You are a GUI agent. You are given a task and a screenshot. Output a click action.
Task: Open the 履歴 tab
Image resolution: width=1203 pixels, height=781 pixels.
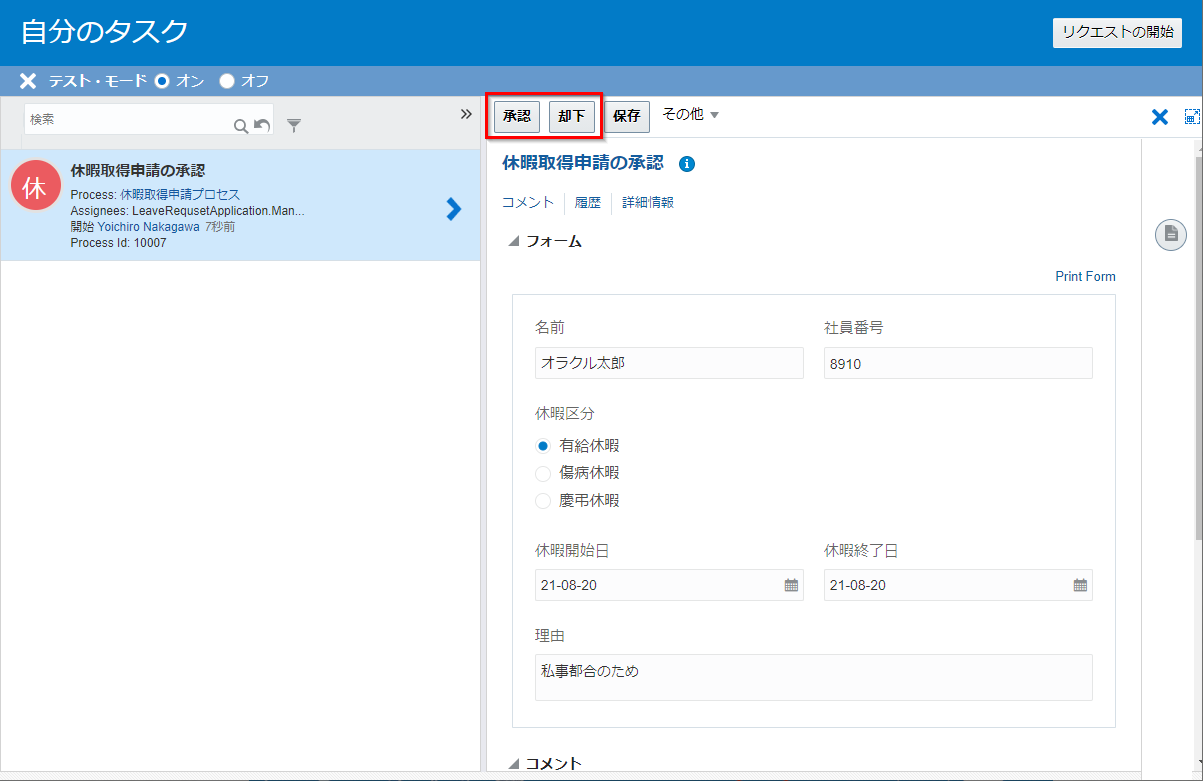pyautogui.click(x=587, y=202)
